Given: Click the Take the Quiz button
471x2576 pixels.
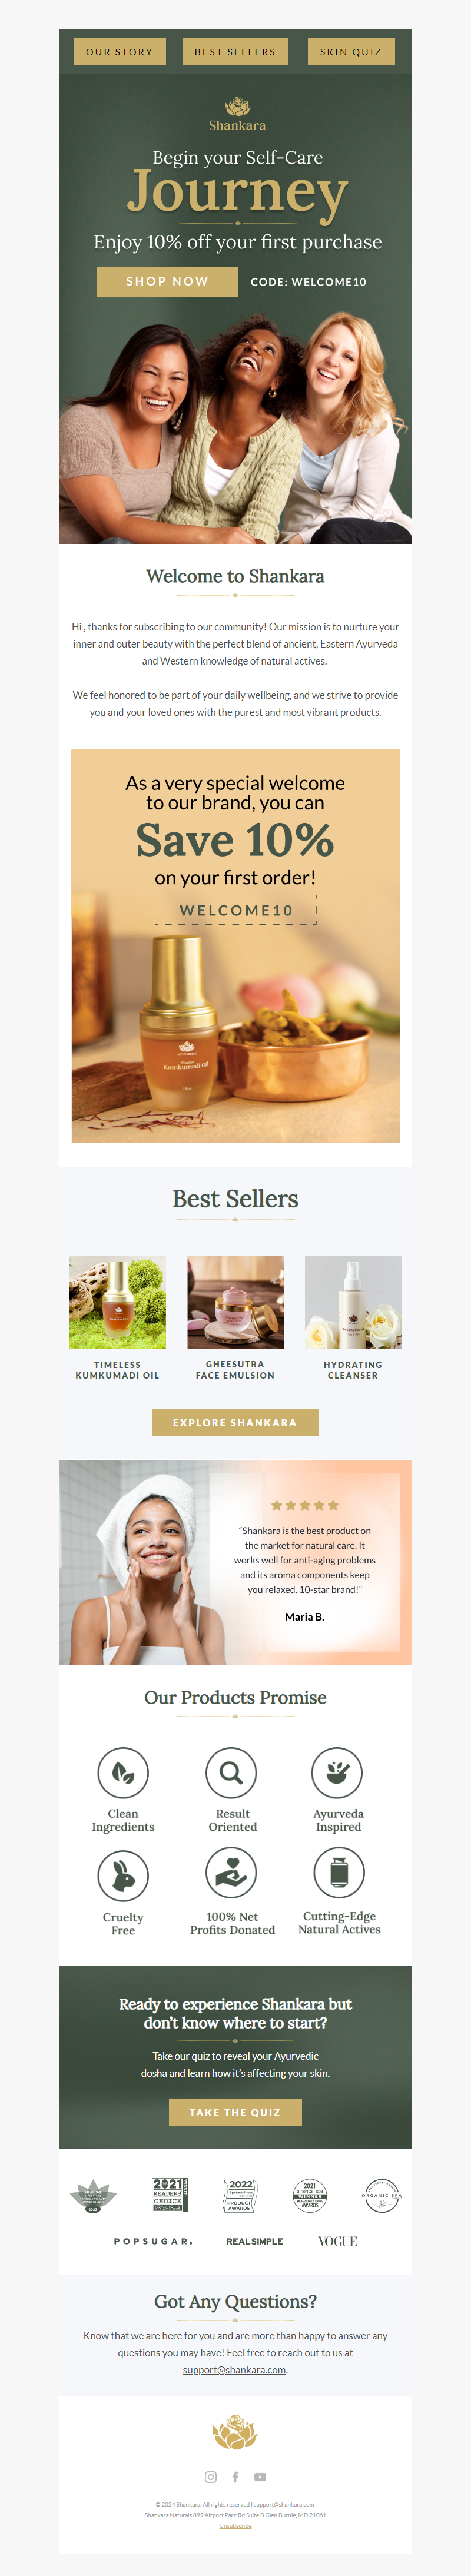Looking at the screenshot, I should click(x=235, y=2113).
